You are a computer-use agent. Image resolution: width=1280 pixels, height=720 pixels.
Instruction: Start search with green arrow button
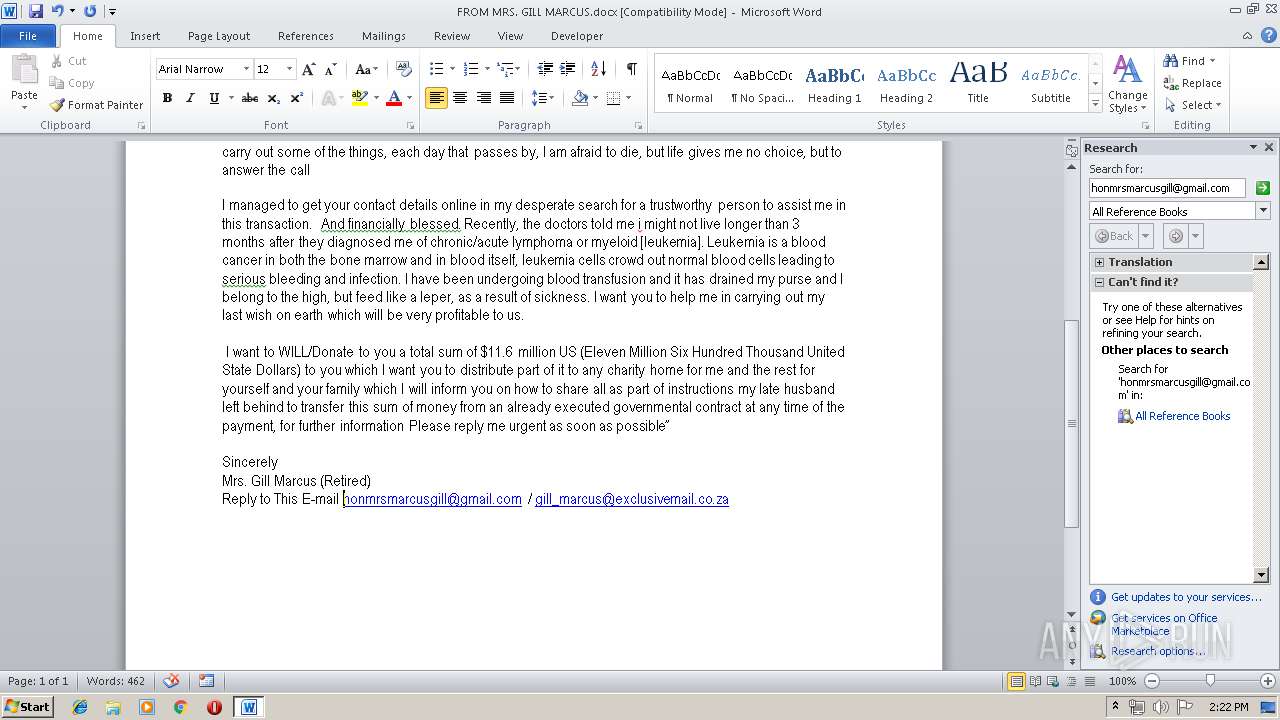pyautogui.click(x=1262, y=188)
